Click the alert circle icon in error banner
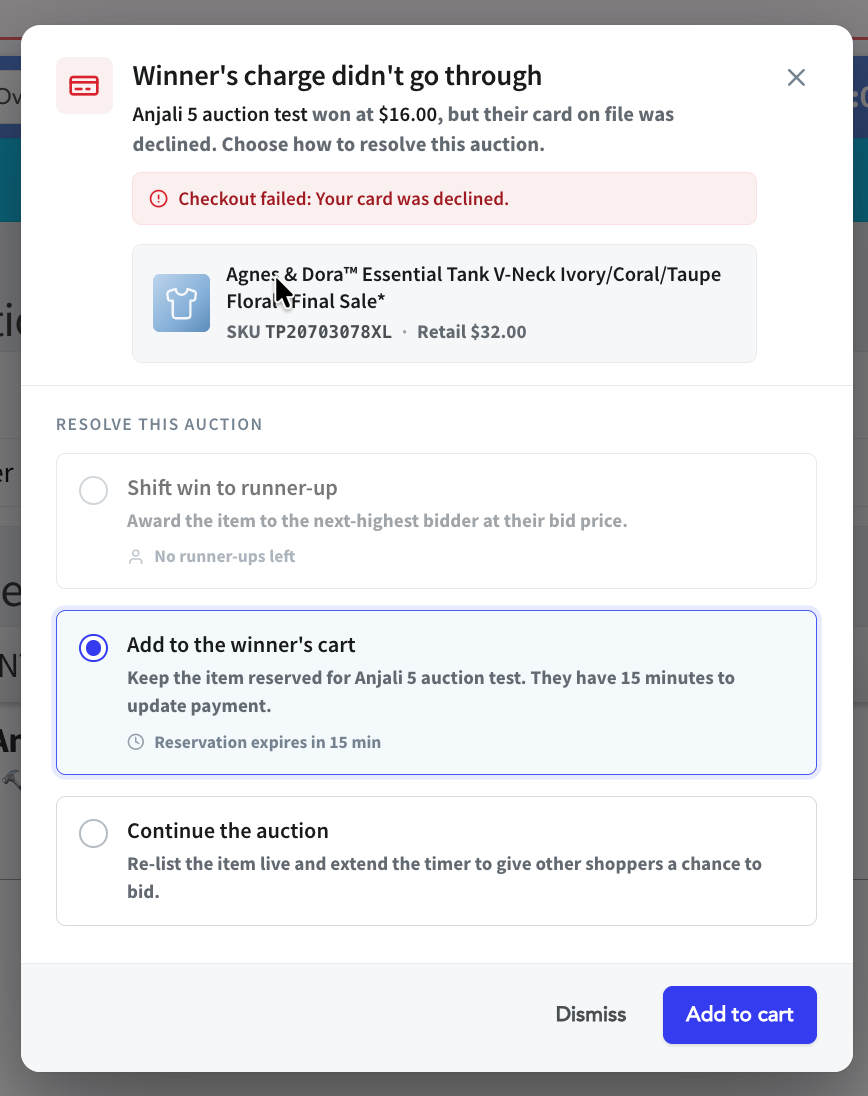This screenshot has height=1096, width=868. [x=159, y=199]
